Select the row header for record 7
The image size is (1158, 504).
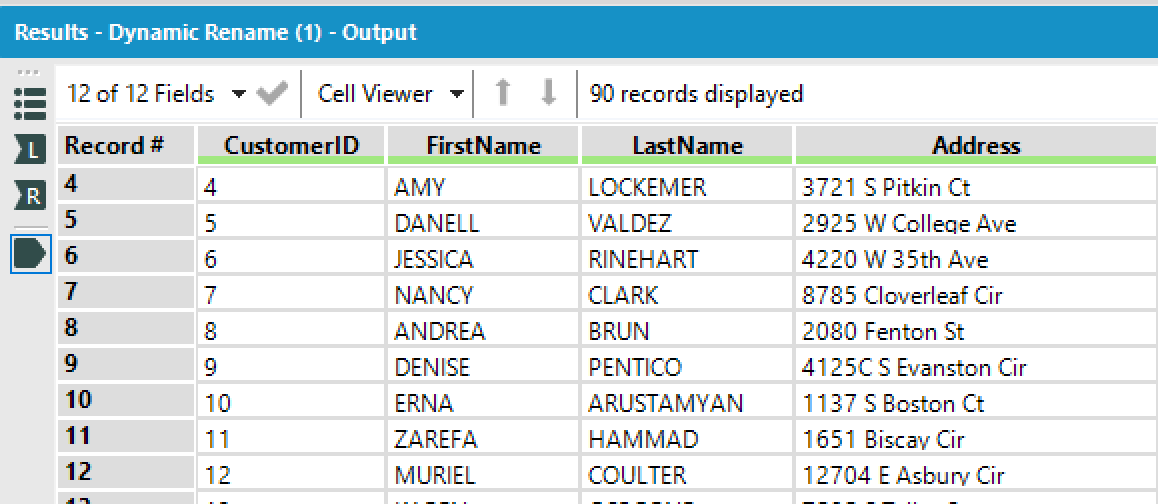126,293
